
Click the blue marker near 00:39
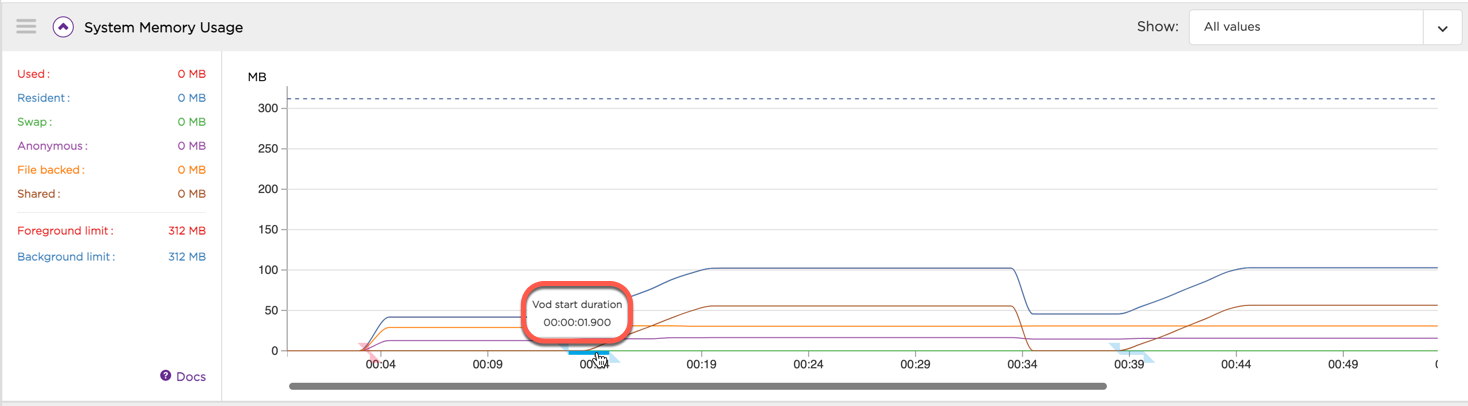pyautogui.click(x=1131, y=352)
